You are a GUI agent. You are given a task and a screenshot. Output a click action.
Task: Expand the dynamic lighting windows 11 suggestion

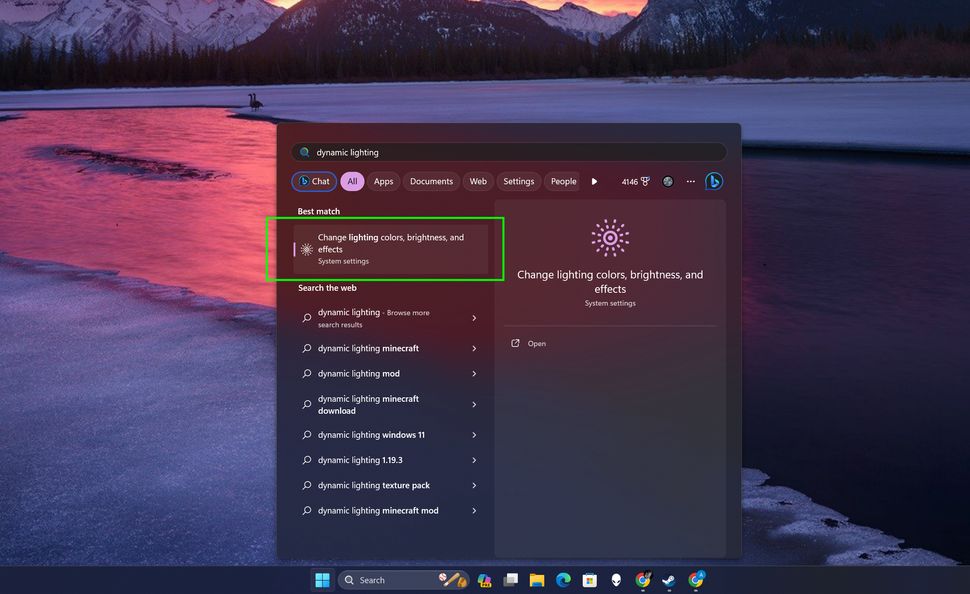pyautogui.click(x=473, y=434)
